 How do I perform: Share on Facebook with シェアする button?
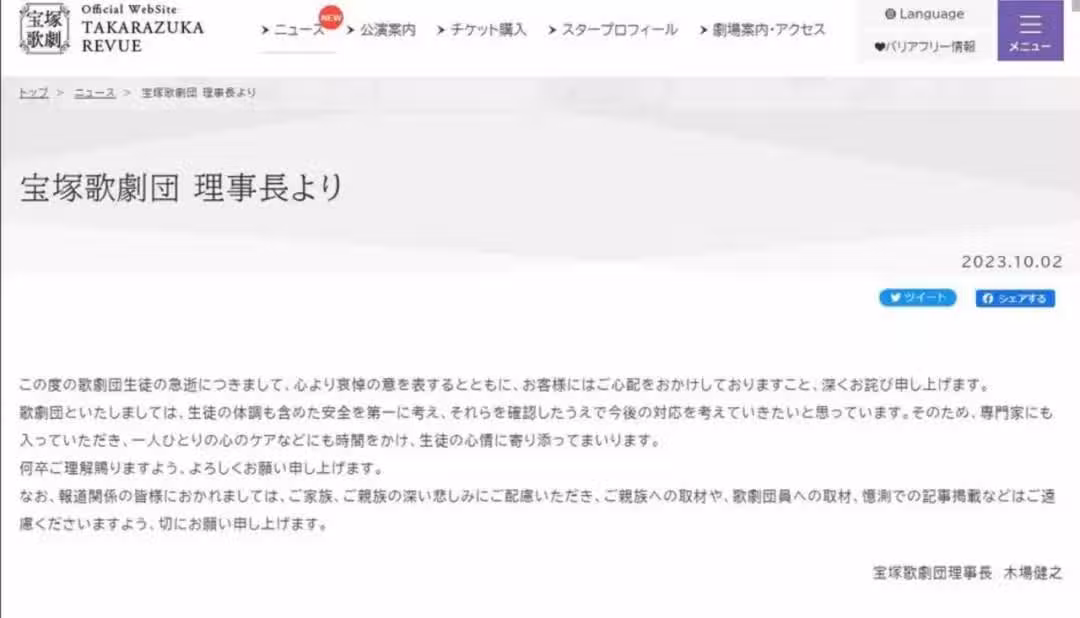[x=1015, y=298]
